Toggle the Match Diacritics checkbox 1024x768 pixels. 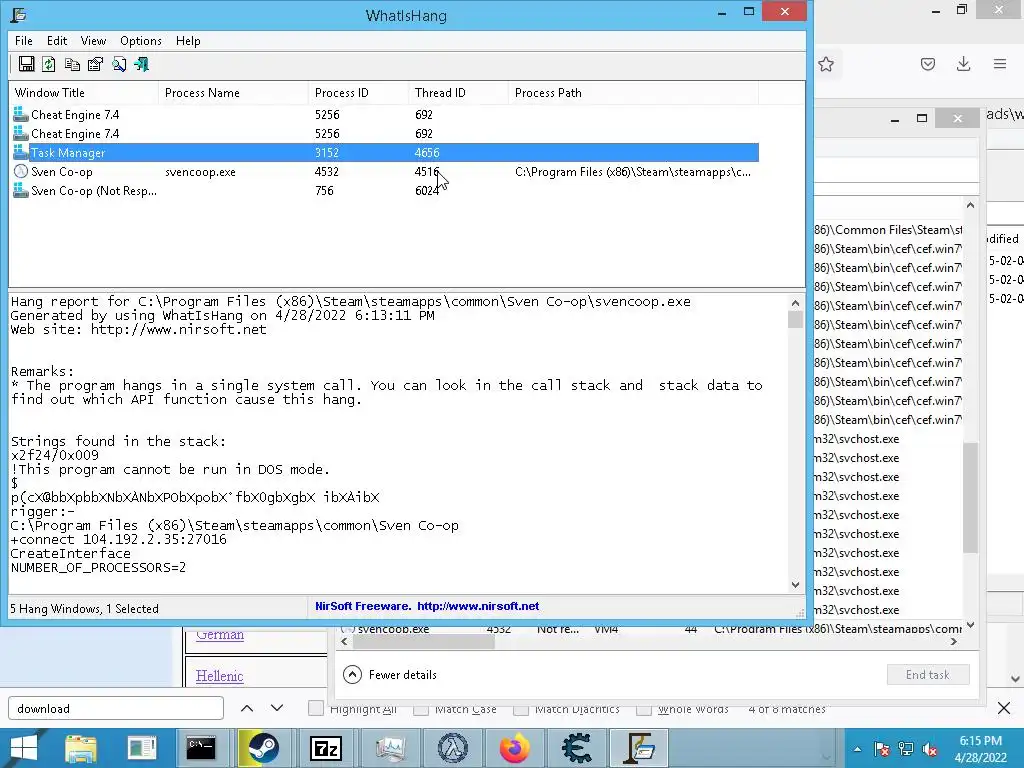pyautogui.click(x=520, y=709)
